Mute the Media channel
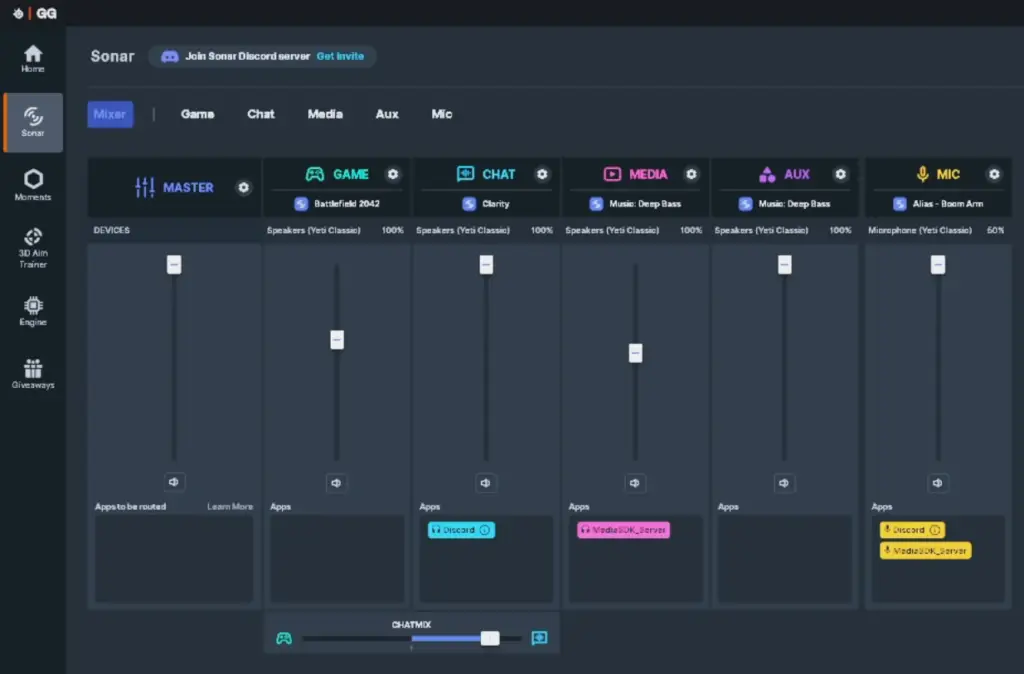1024x674 pixels. point(635,483)
